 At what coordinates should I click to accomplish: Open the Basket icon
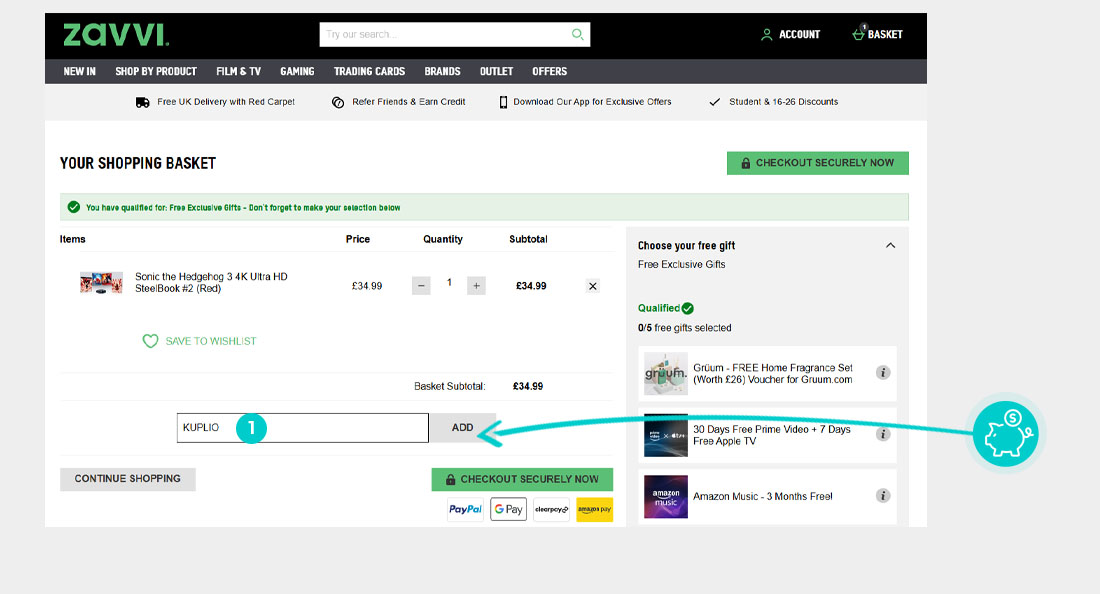[859, 32]
